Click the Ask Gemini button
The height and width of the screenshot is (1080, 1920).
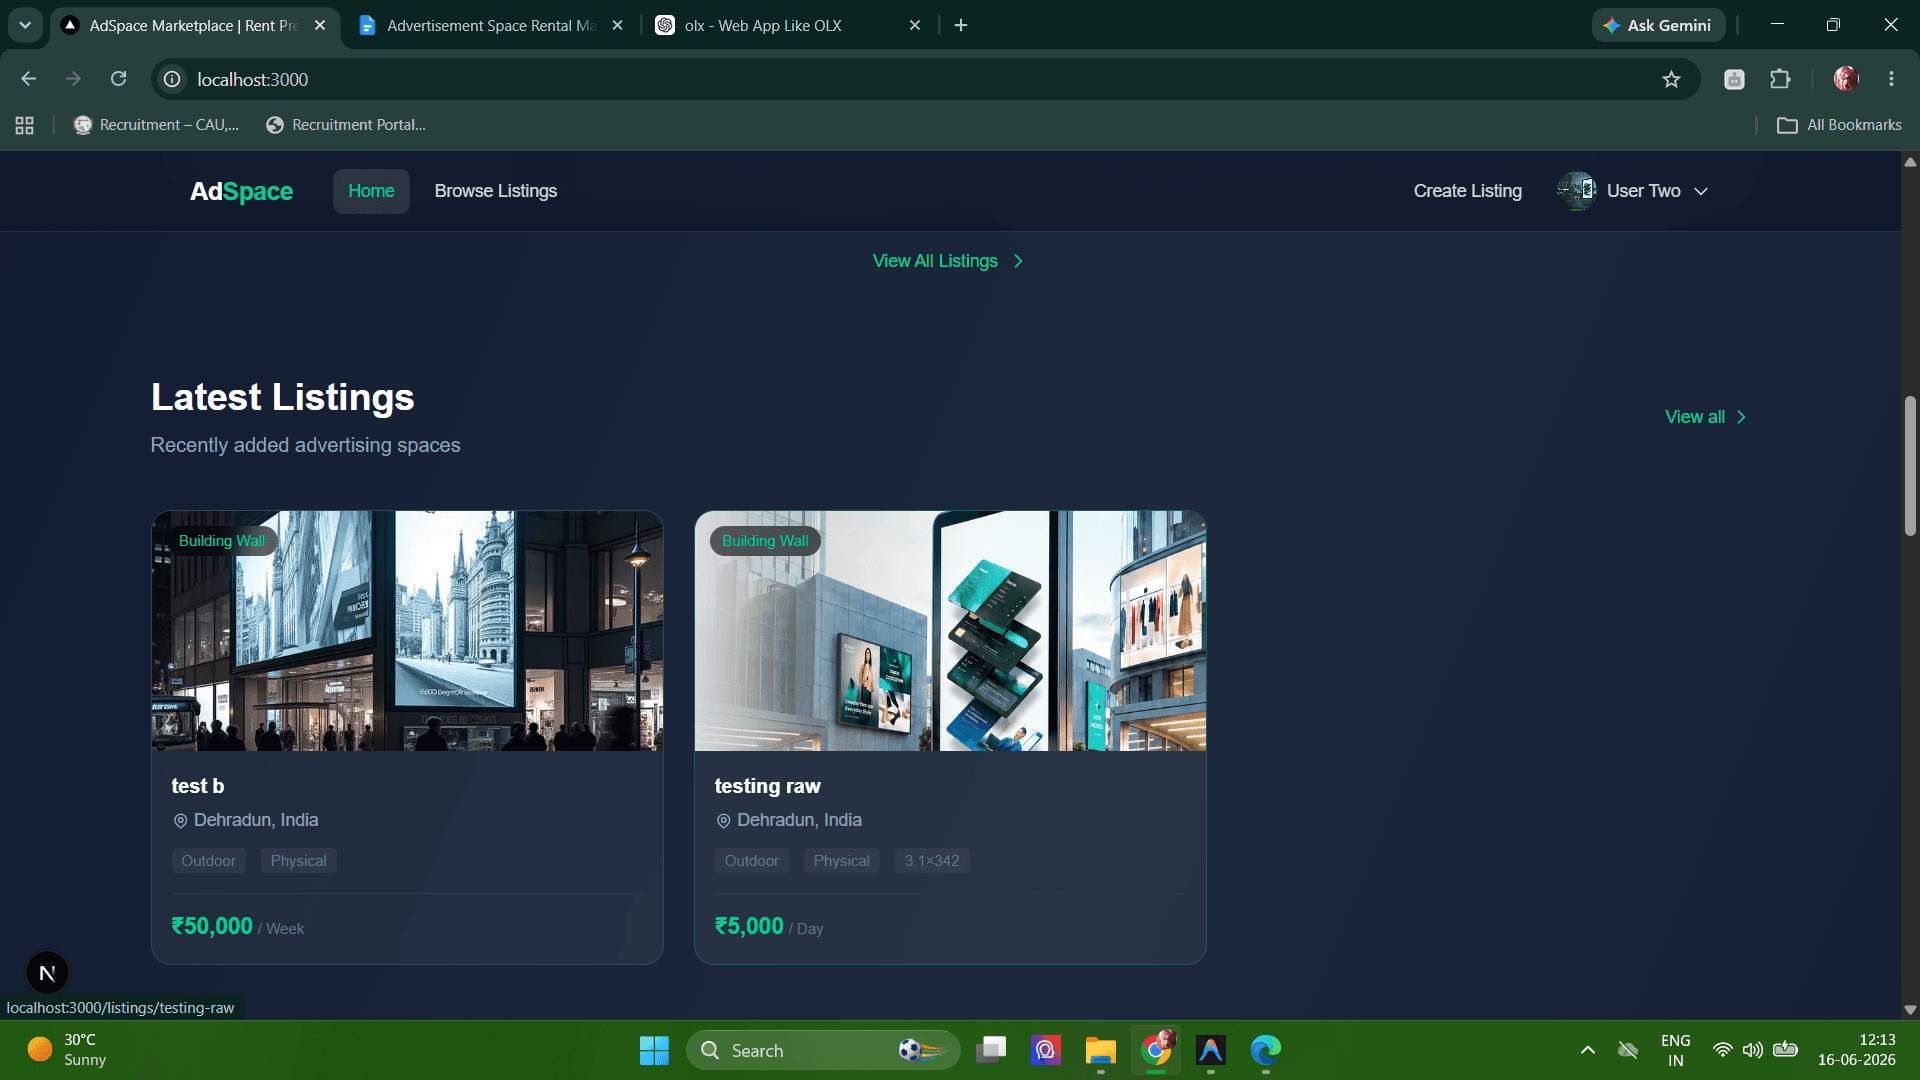pyautogui.click(x=1658, y=25)
